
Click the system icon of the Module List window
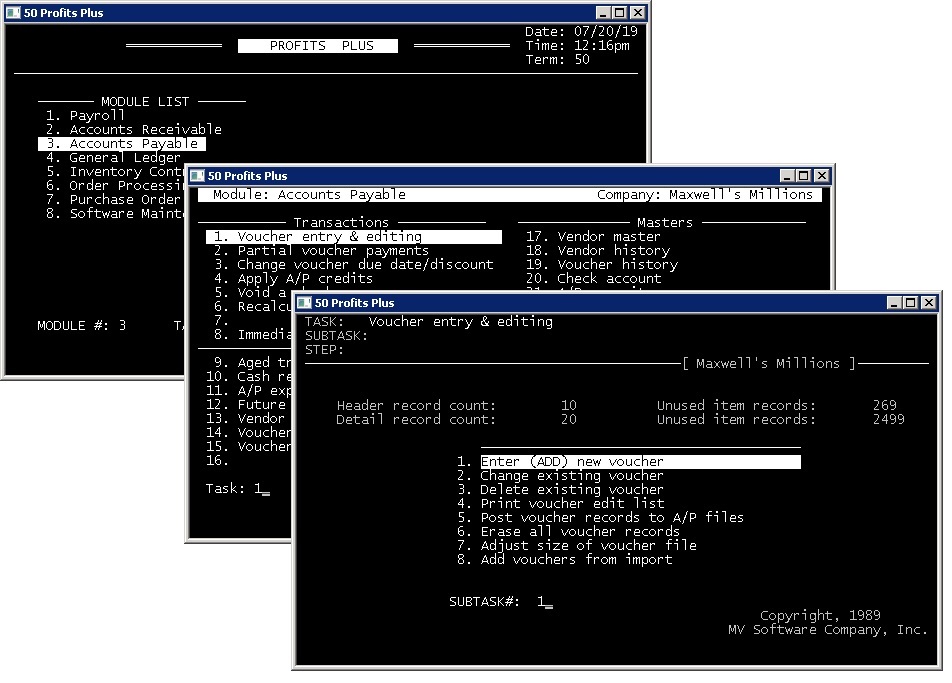[x=13, y=13]
